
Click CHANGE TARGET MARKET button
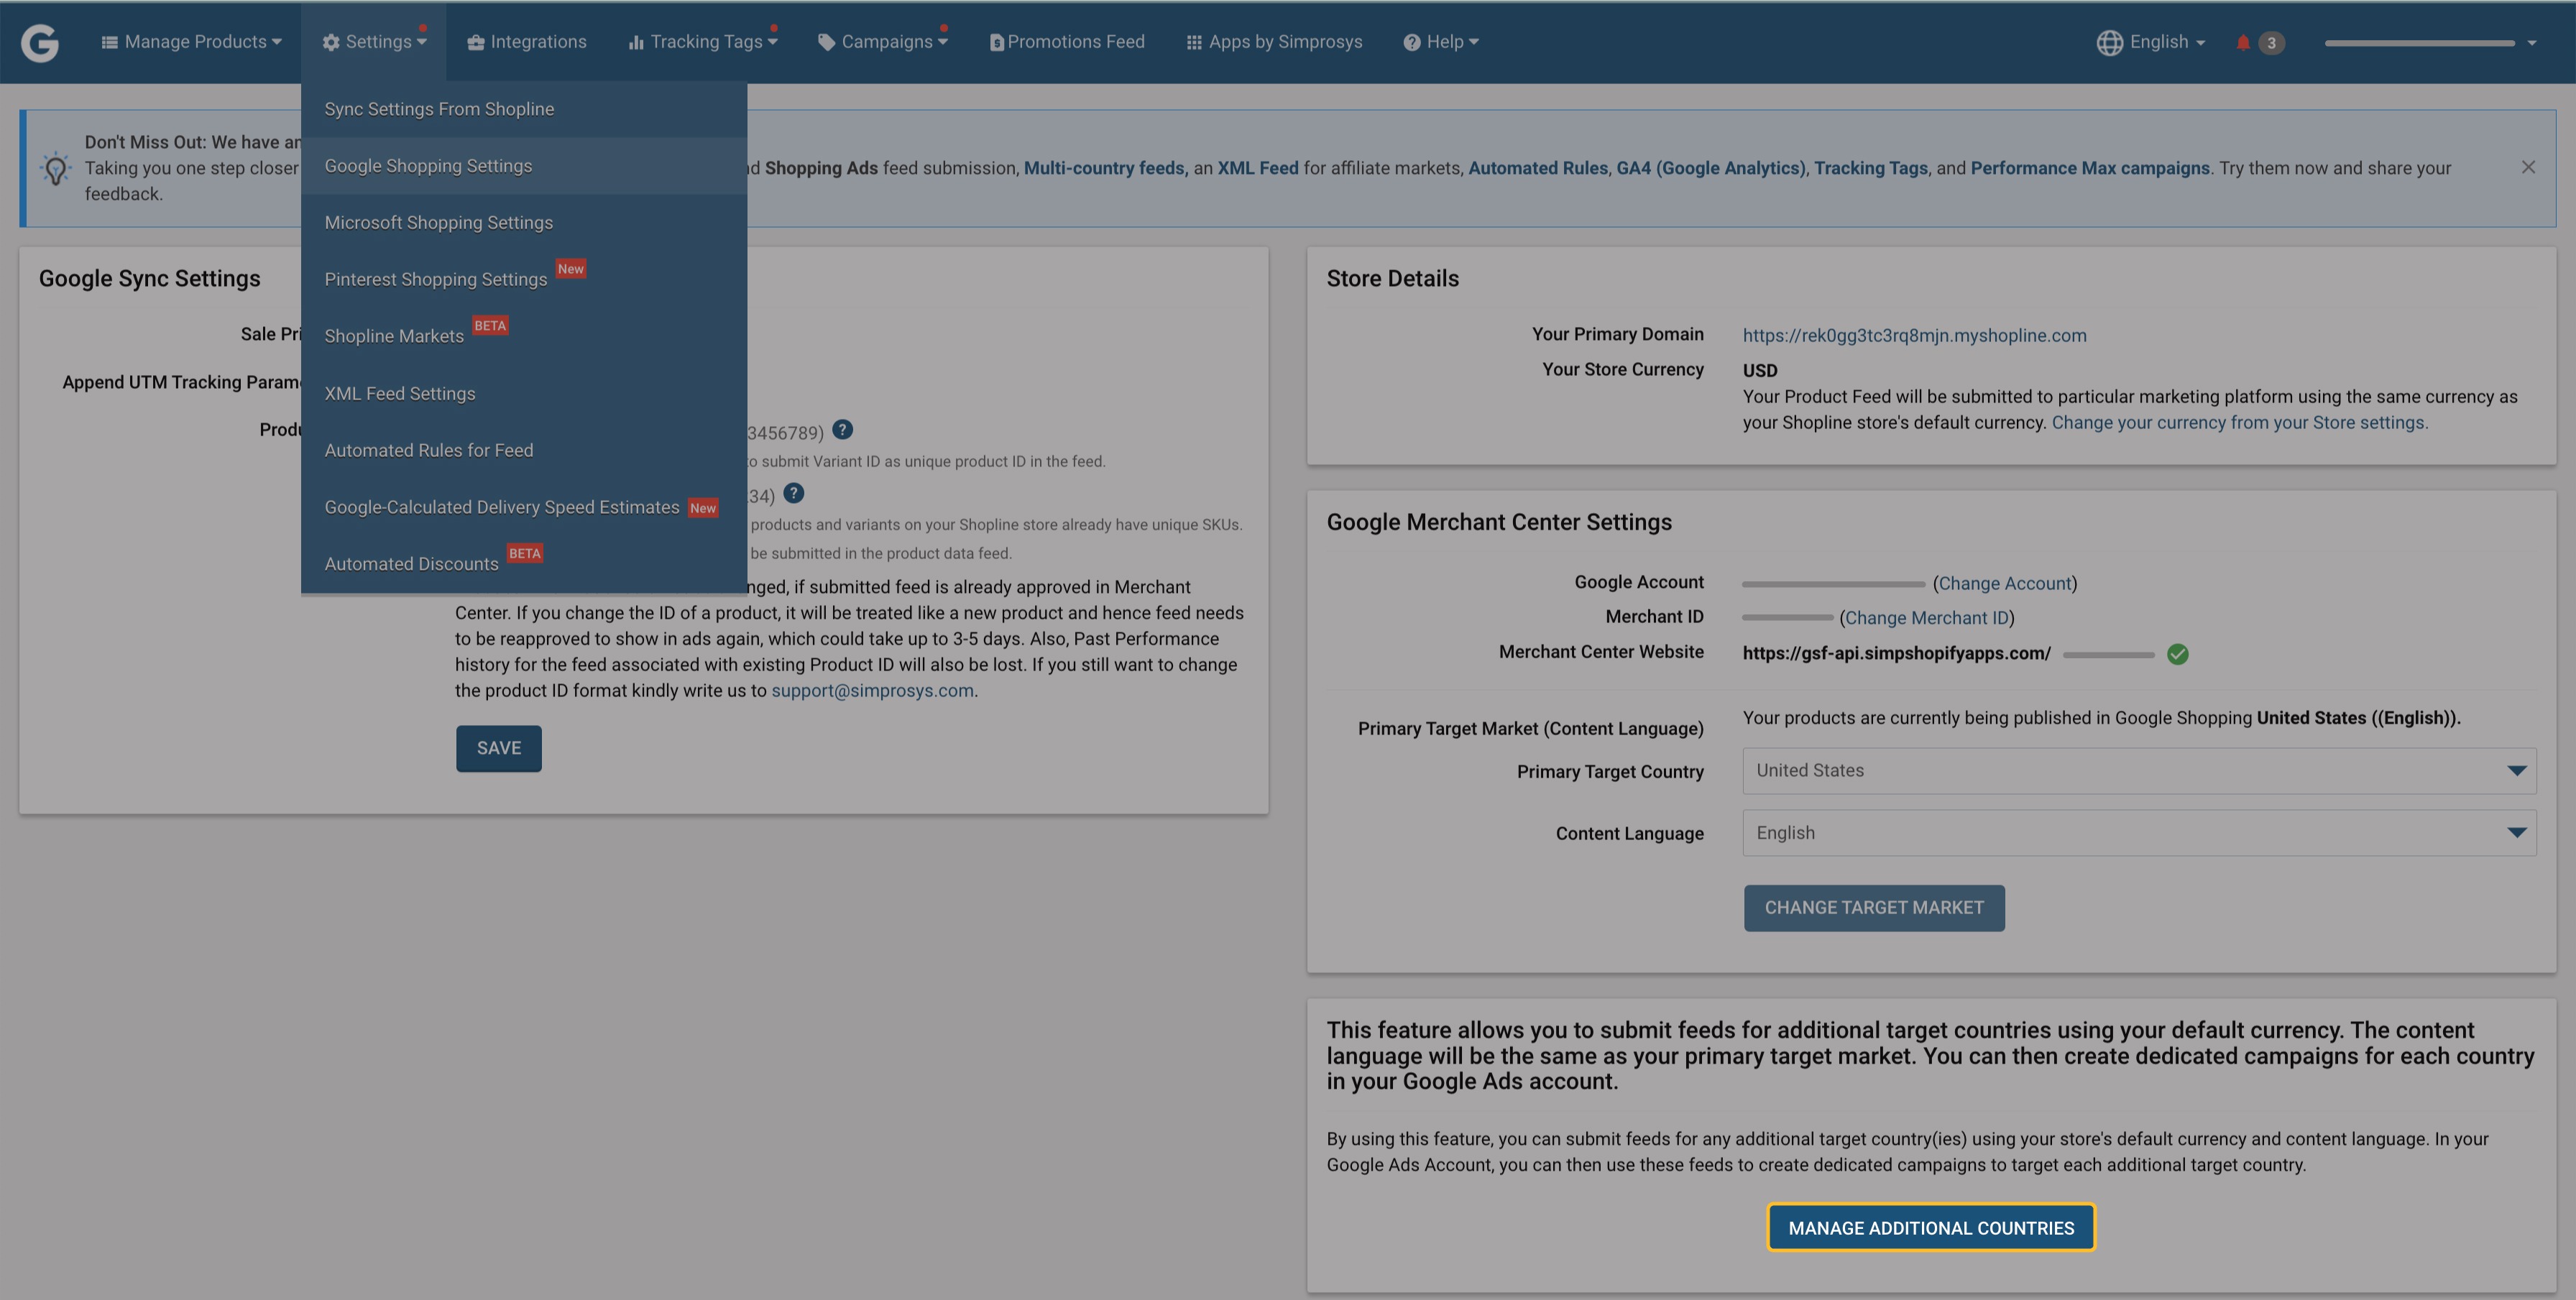(1874, 908)
